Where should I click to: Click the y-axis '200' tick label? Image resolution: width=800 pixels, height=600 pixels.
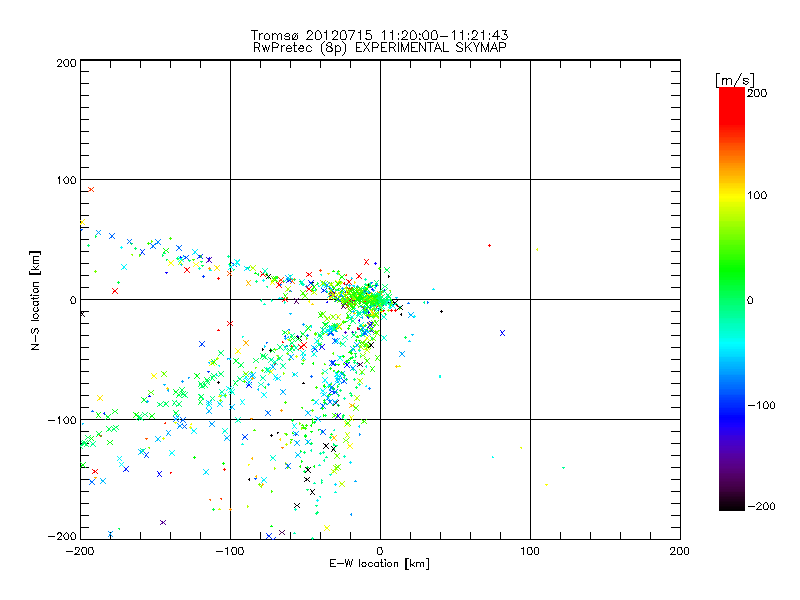(x=66, y=63)
